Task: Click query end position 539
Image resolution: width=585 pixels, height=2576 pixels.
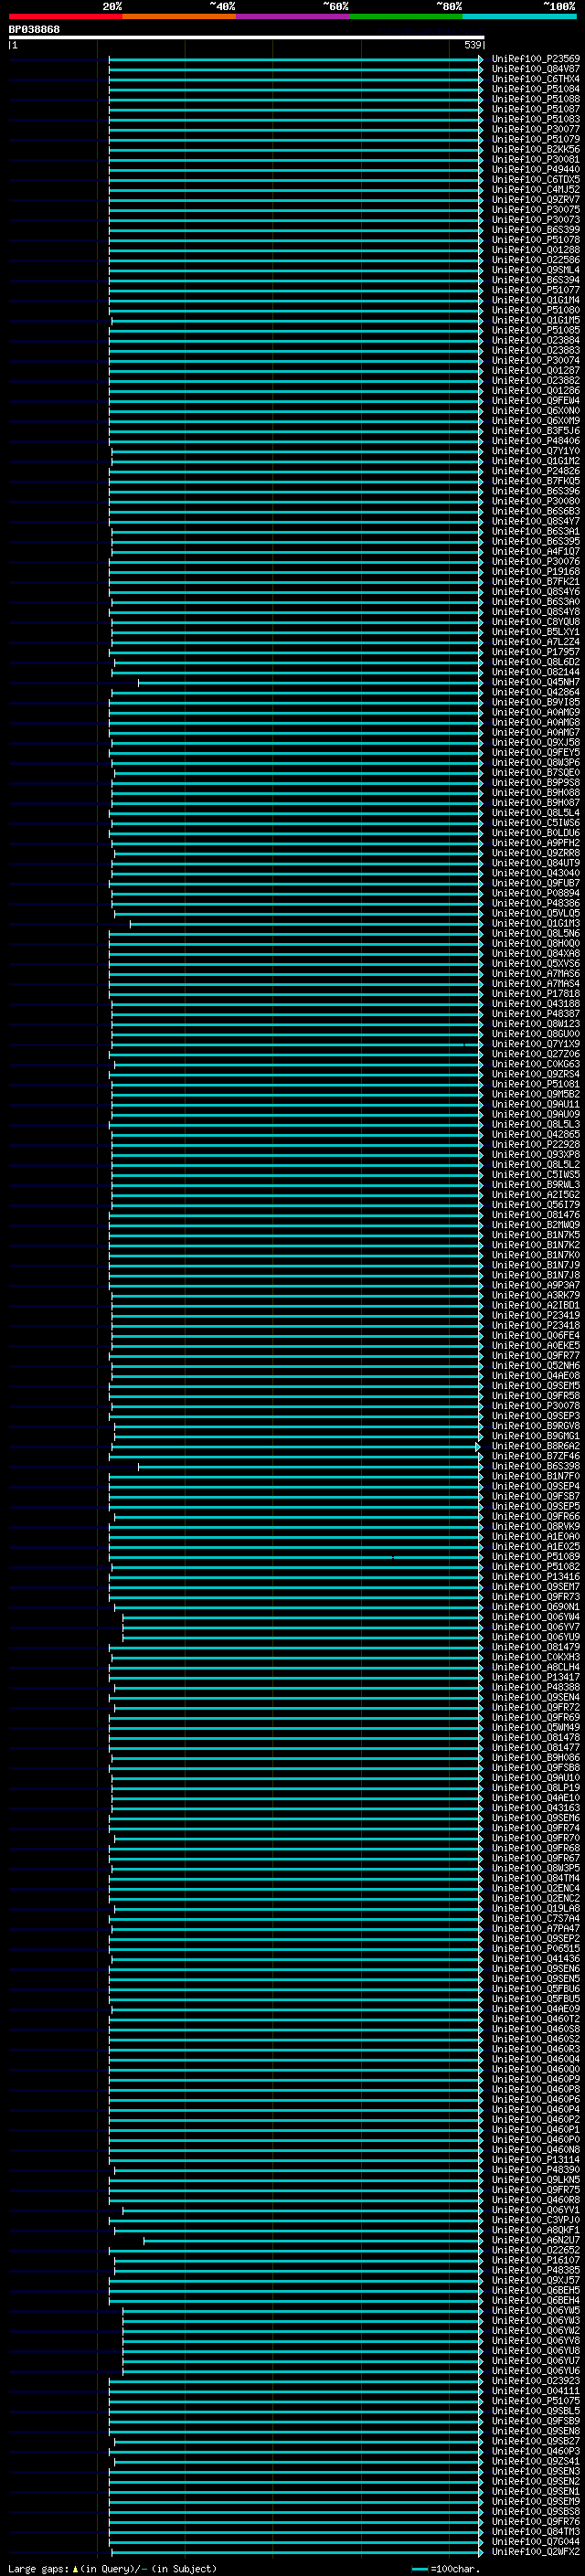Action: 472,45
